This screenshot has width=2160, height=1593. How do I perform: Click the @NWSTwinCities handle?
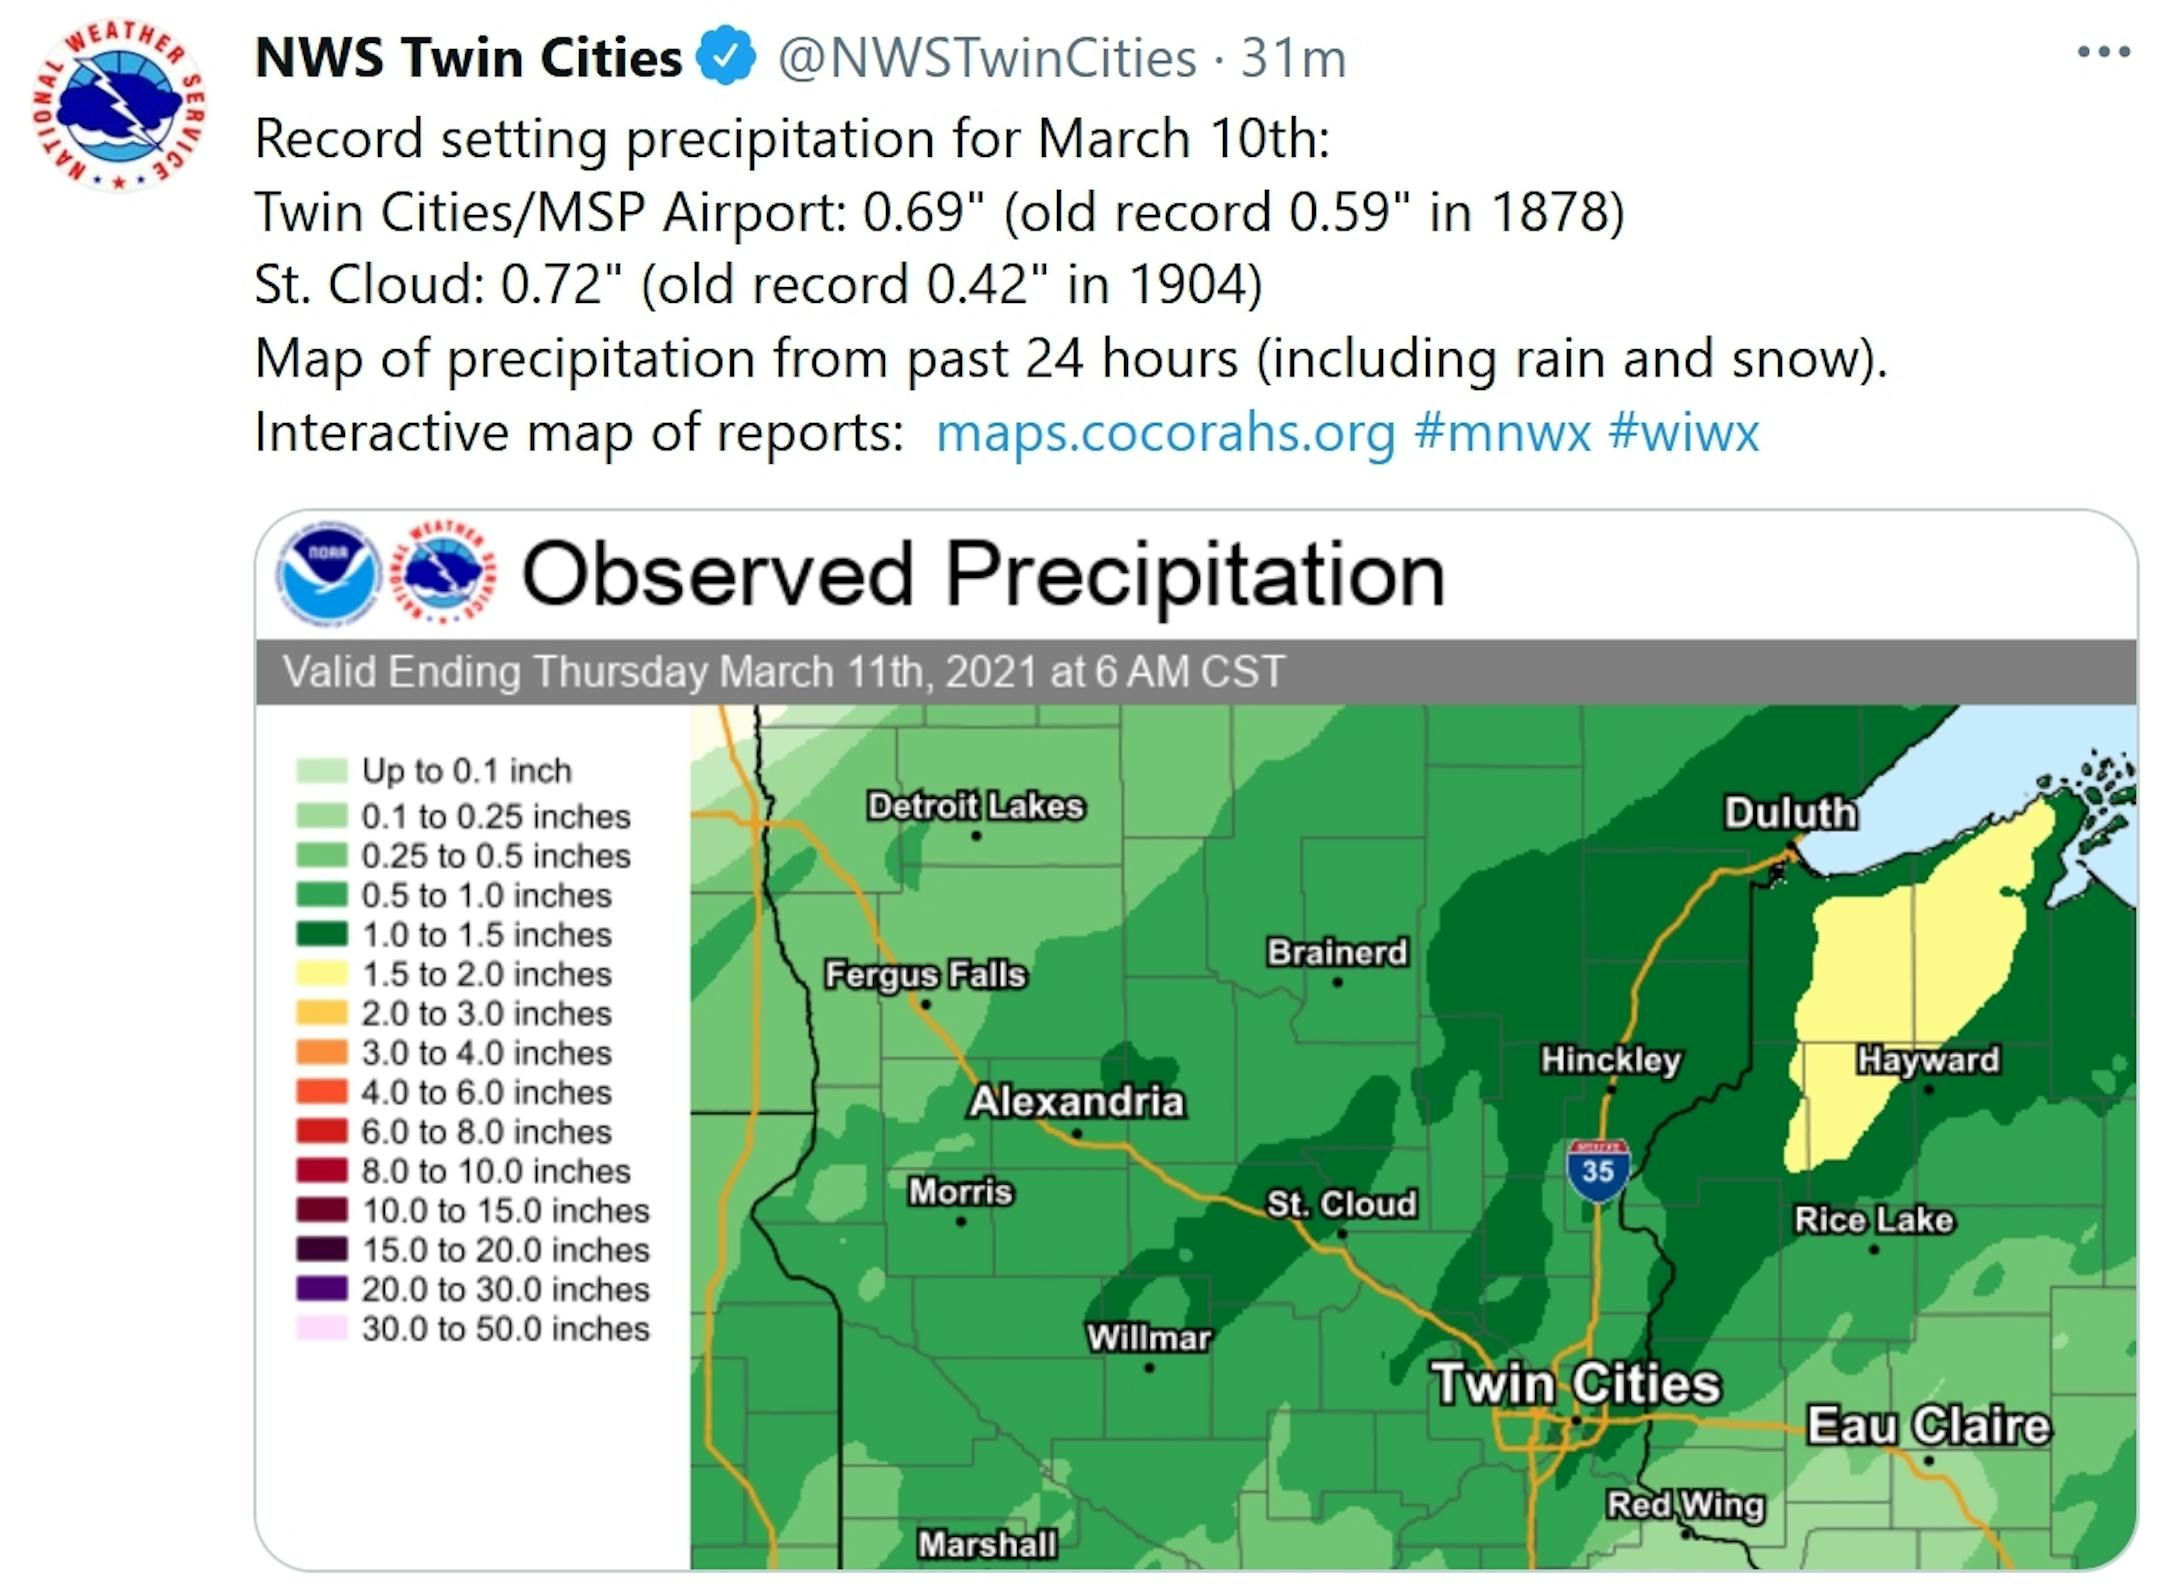point(987,58)
